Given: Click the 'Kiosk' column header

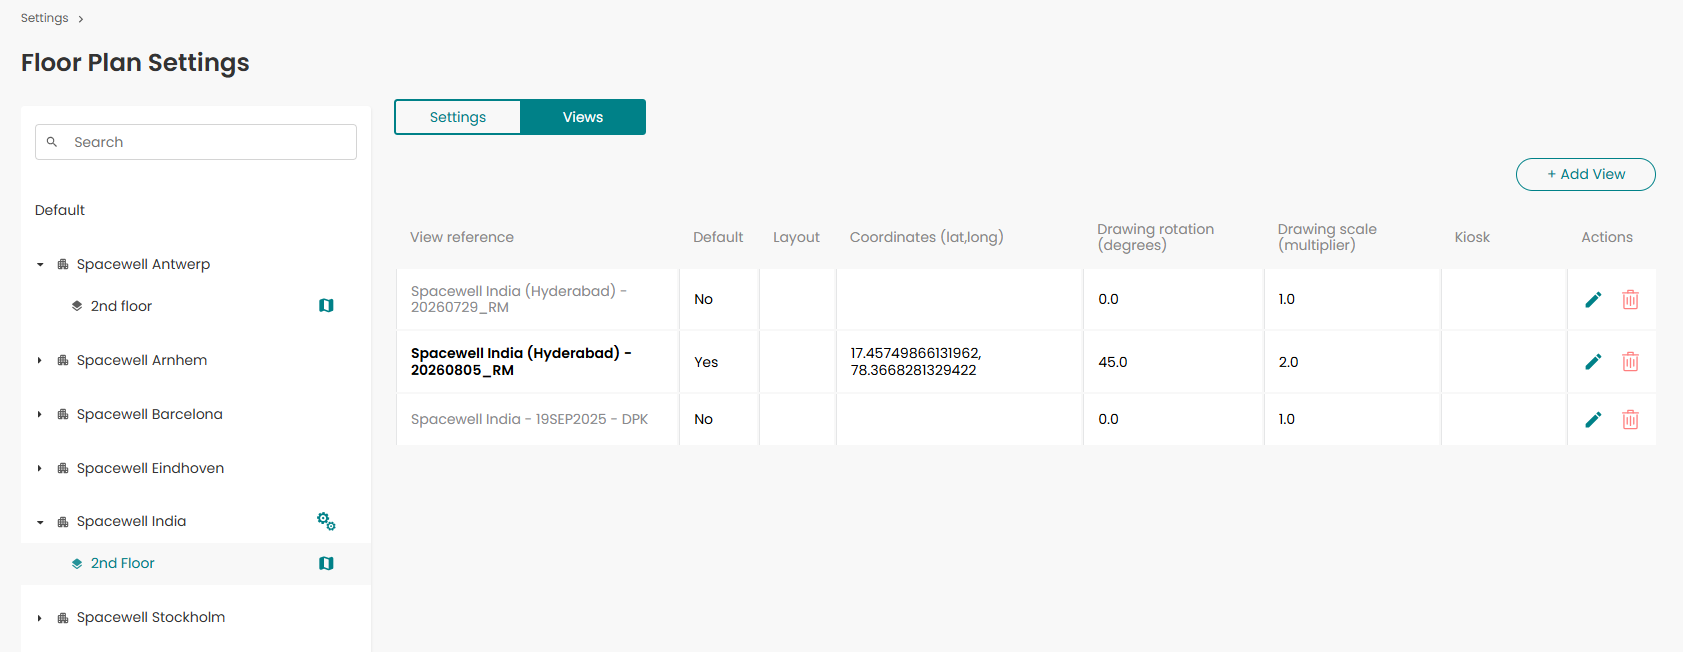Looking at the screenshot, I should point(1472,237).
